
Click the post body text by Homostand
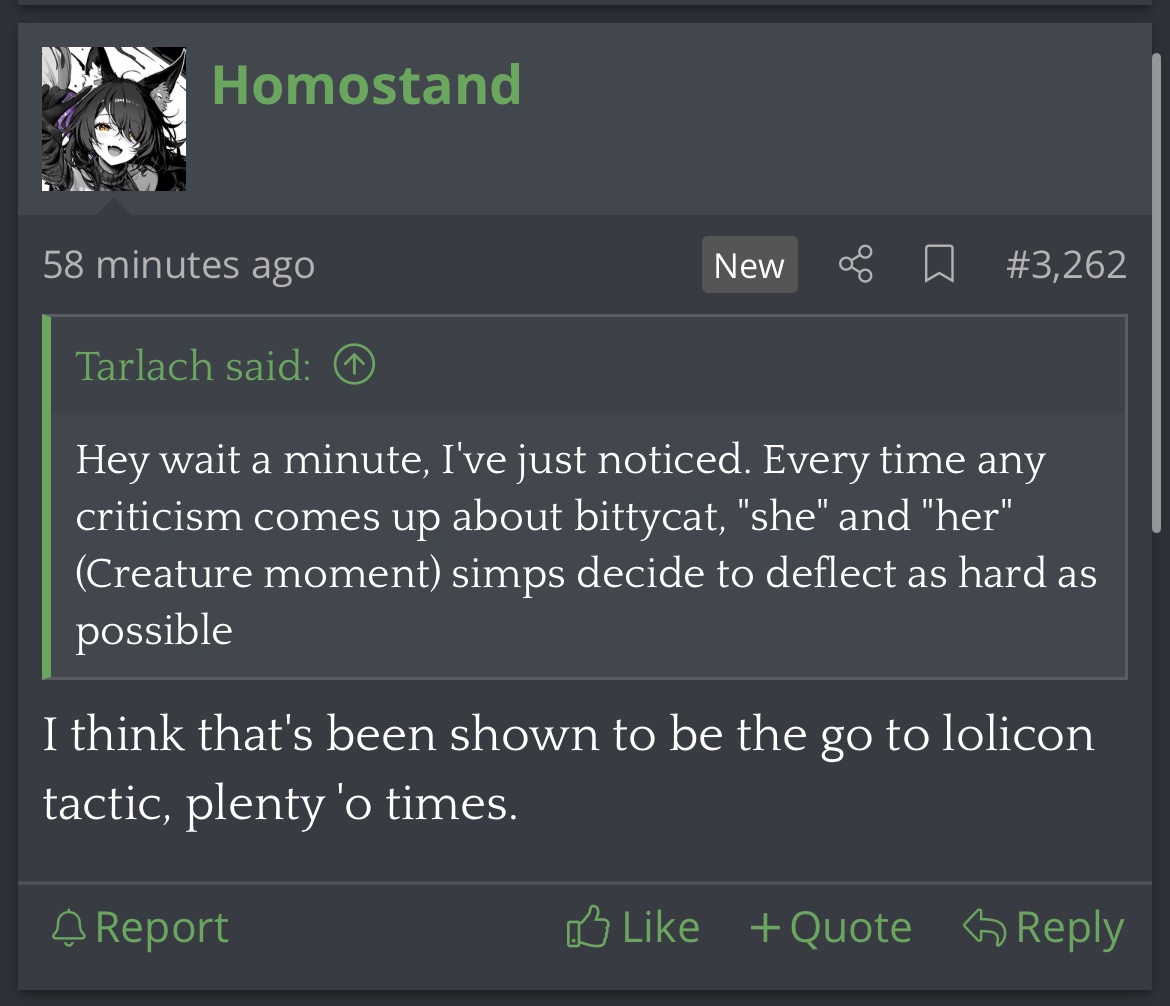[x=568, y=768]
